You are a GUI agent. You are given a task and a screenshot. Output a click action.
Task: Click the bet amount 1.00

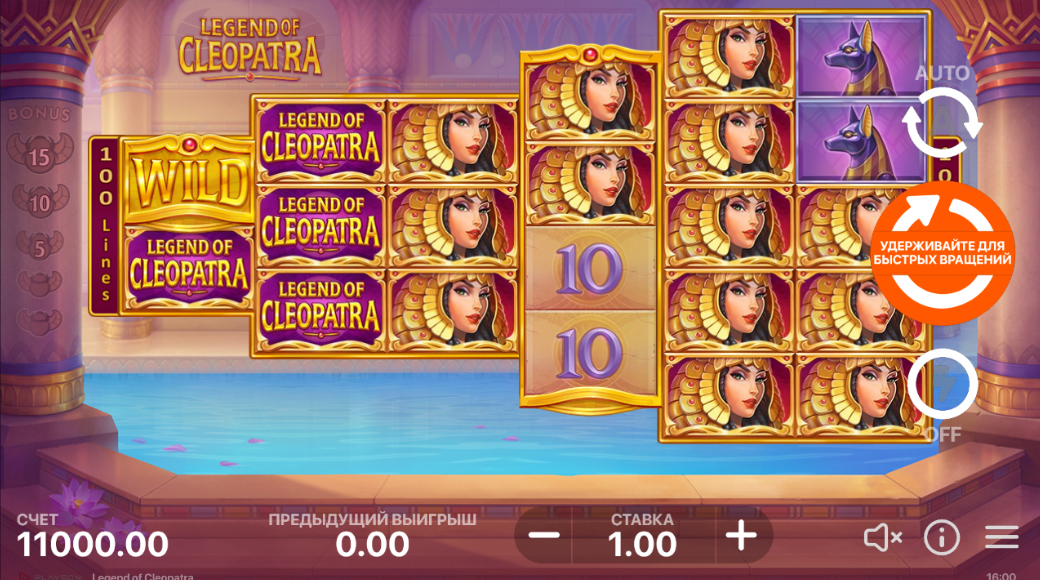click(642, 545)
